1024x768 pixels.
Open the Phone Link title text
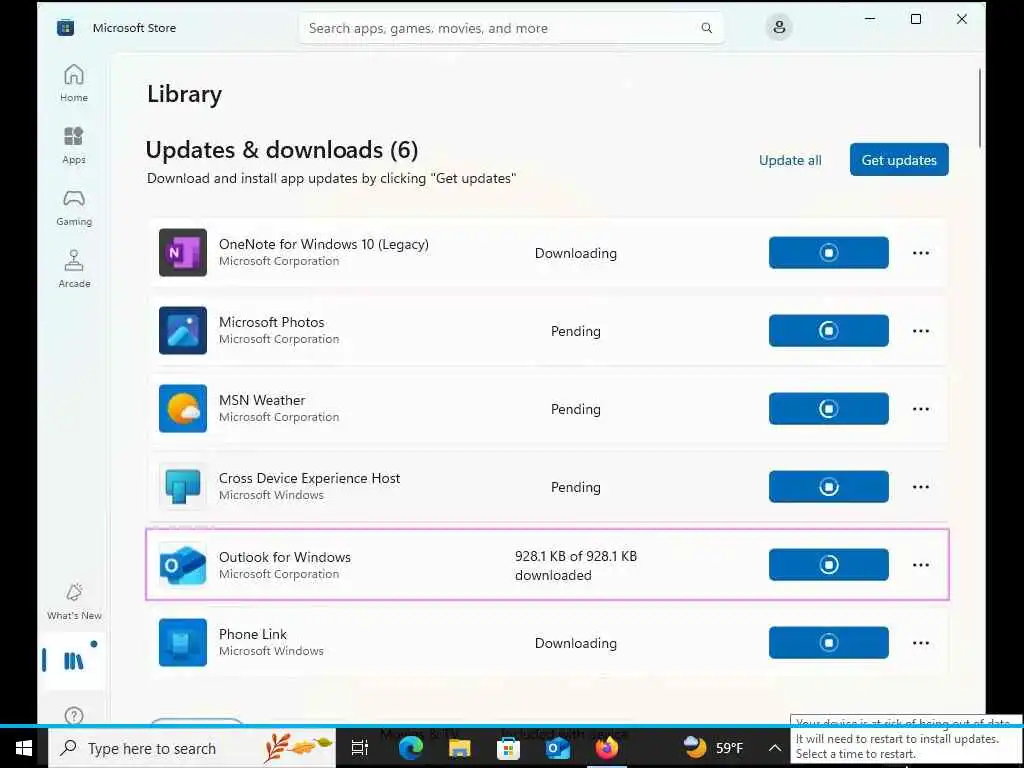[253, 634]
